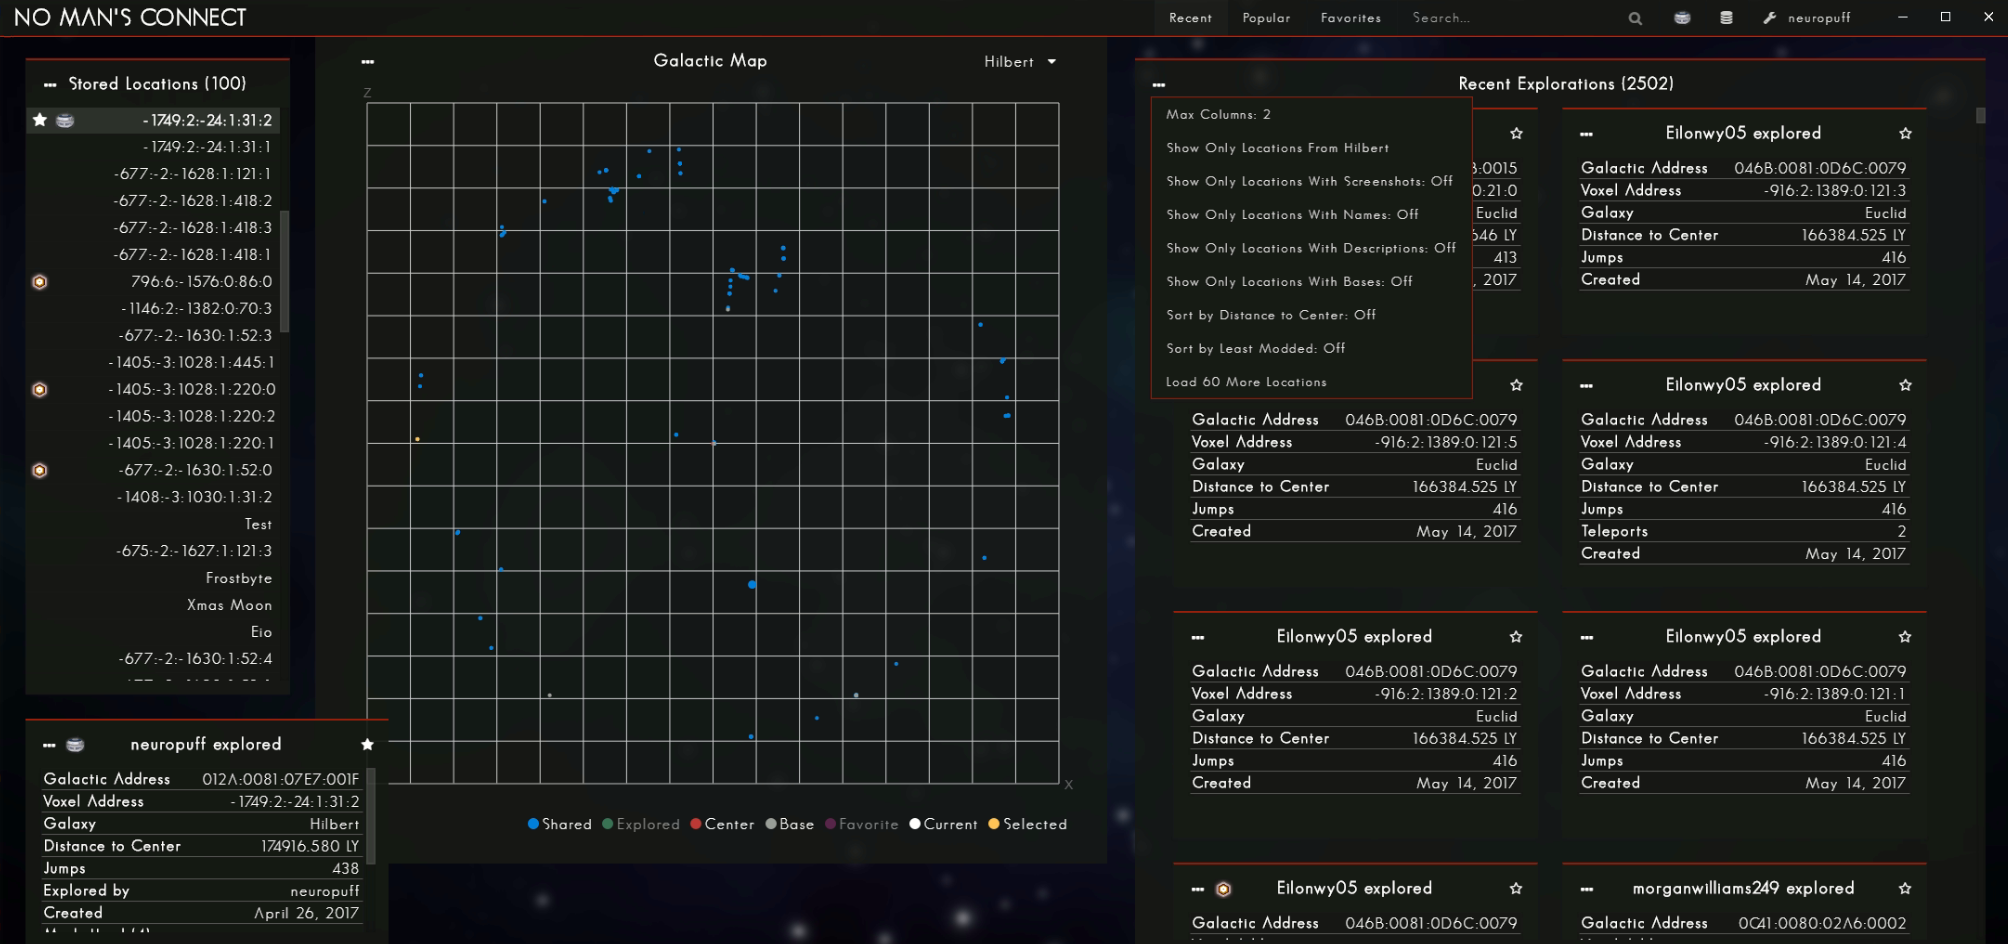Open the database stack icon
The height and width of the screenshot is (944, 2008).
[1726, 18]
